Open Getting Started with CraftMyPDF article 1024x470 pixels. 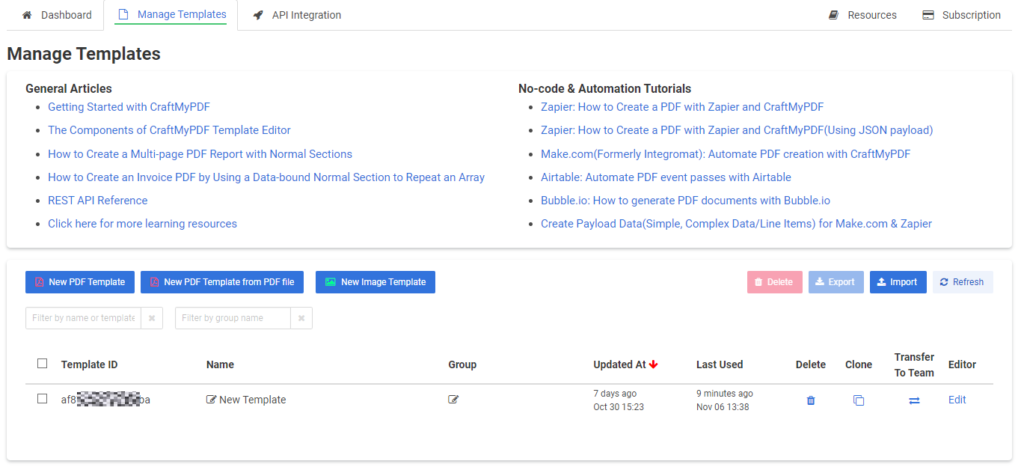click(129, 107)
